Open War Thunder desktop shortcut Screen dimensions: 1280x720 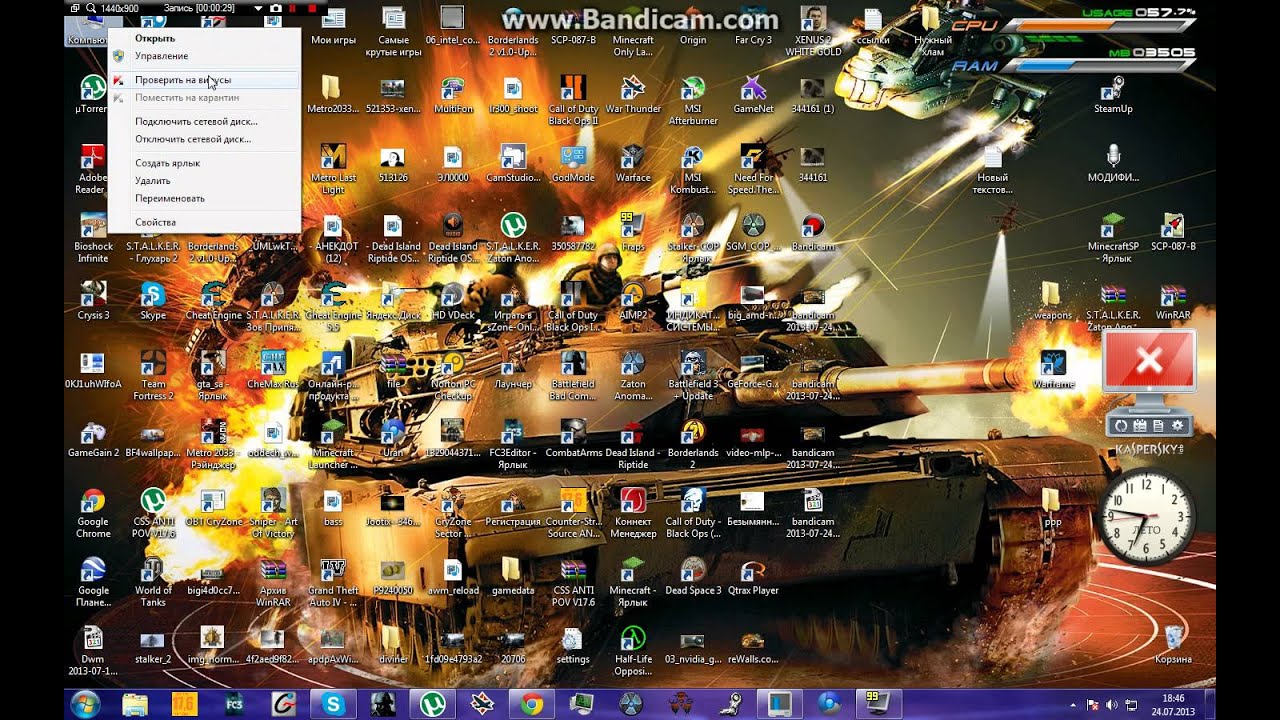(633, 94)
